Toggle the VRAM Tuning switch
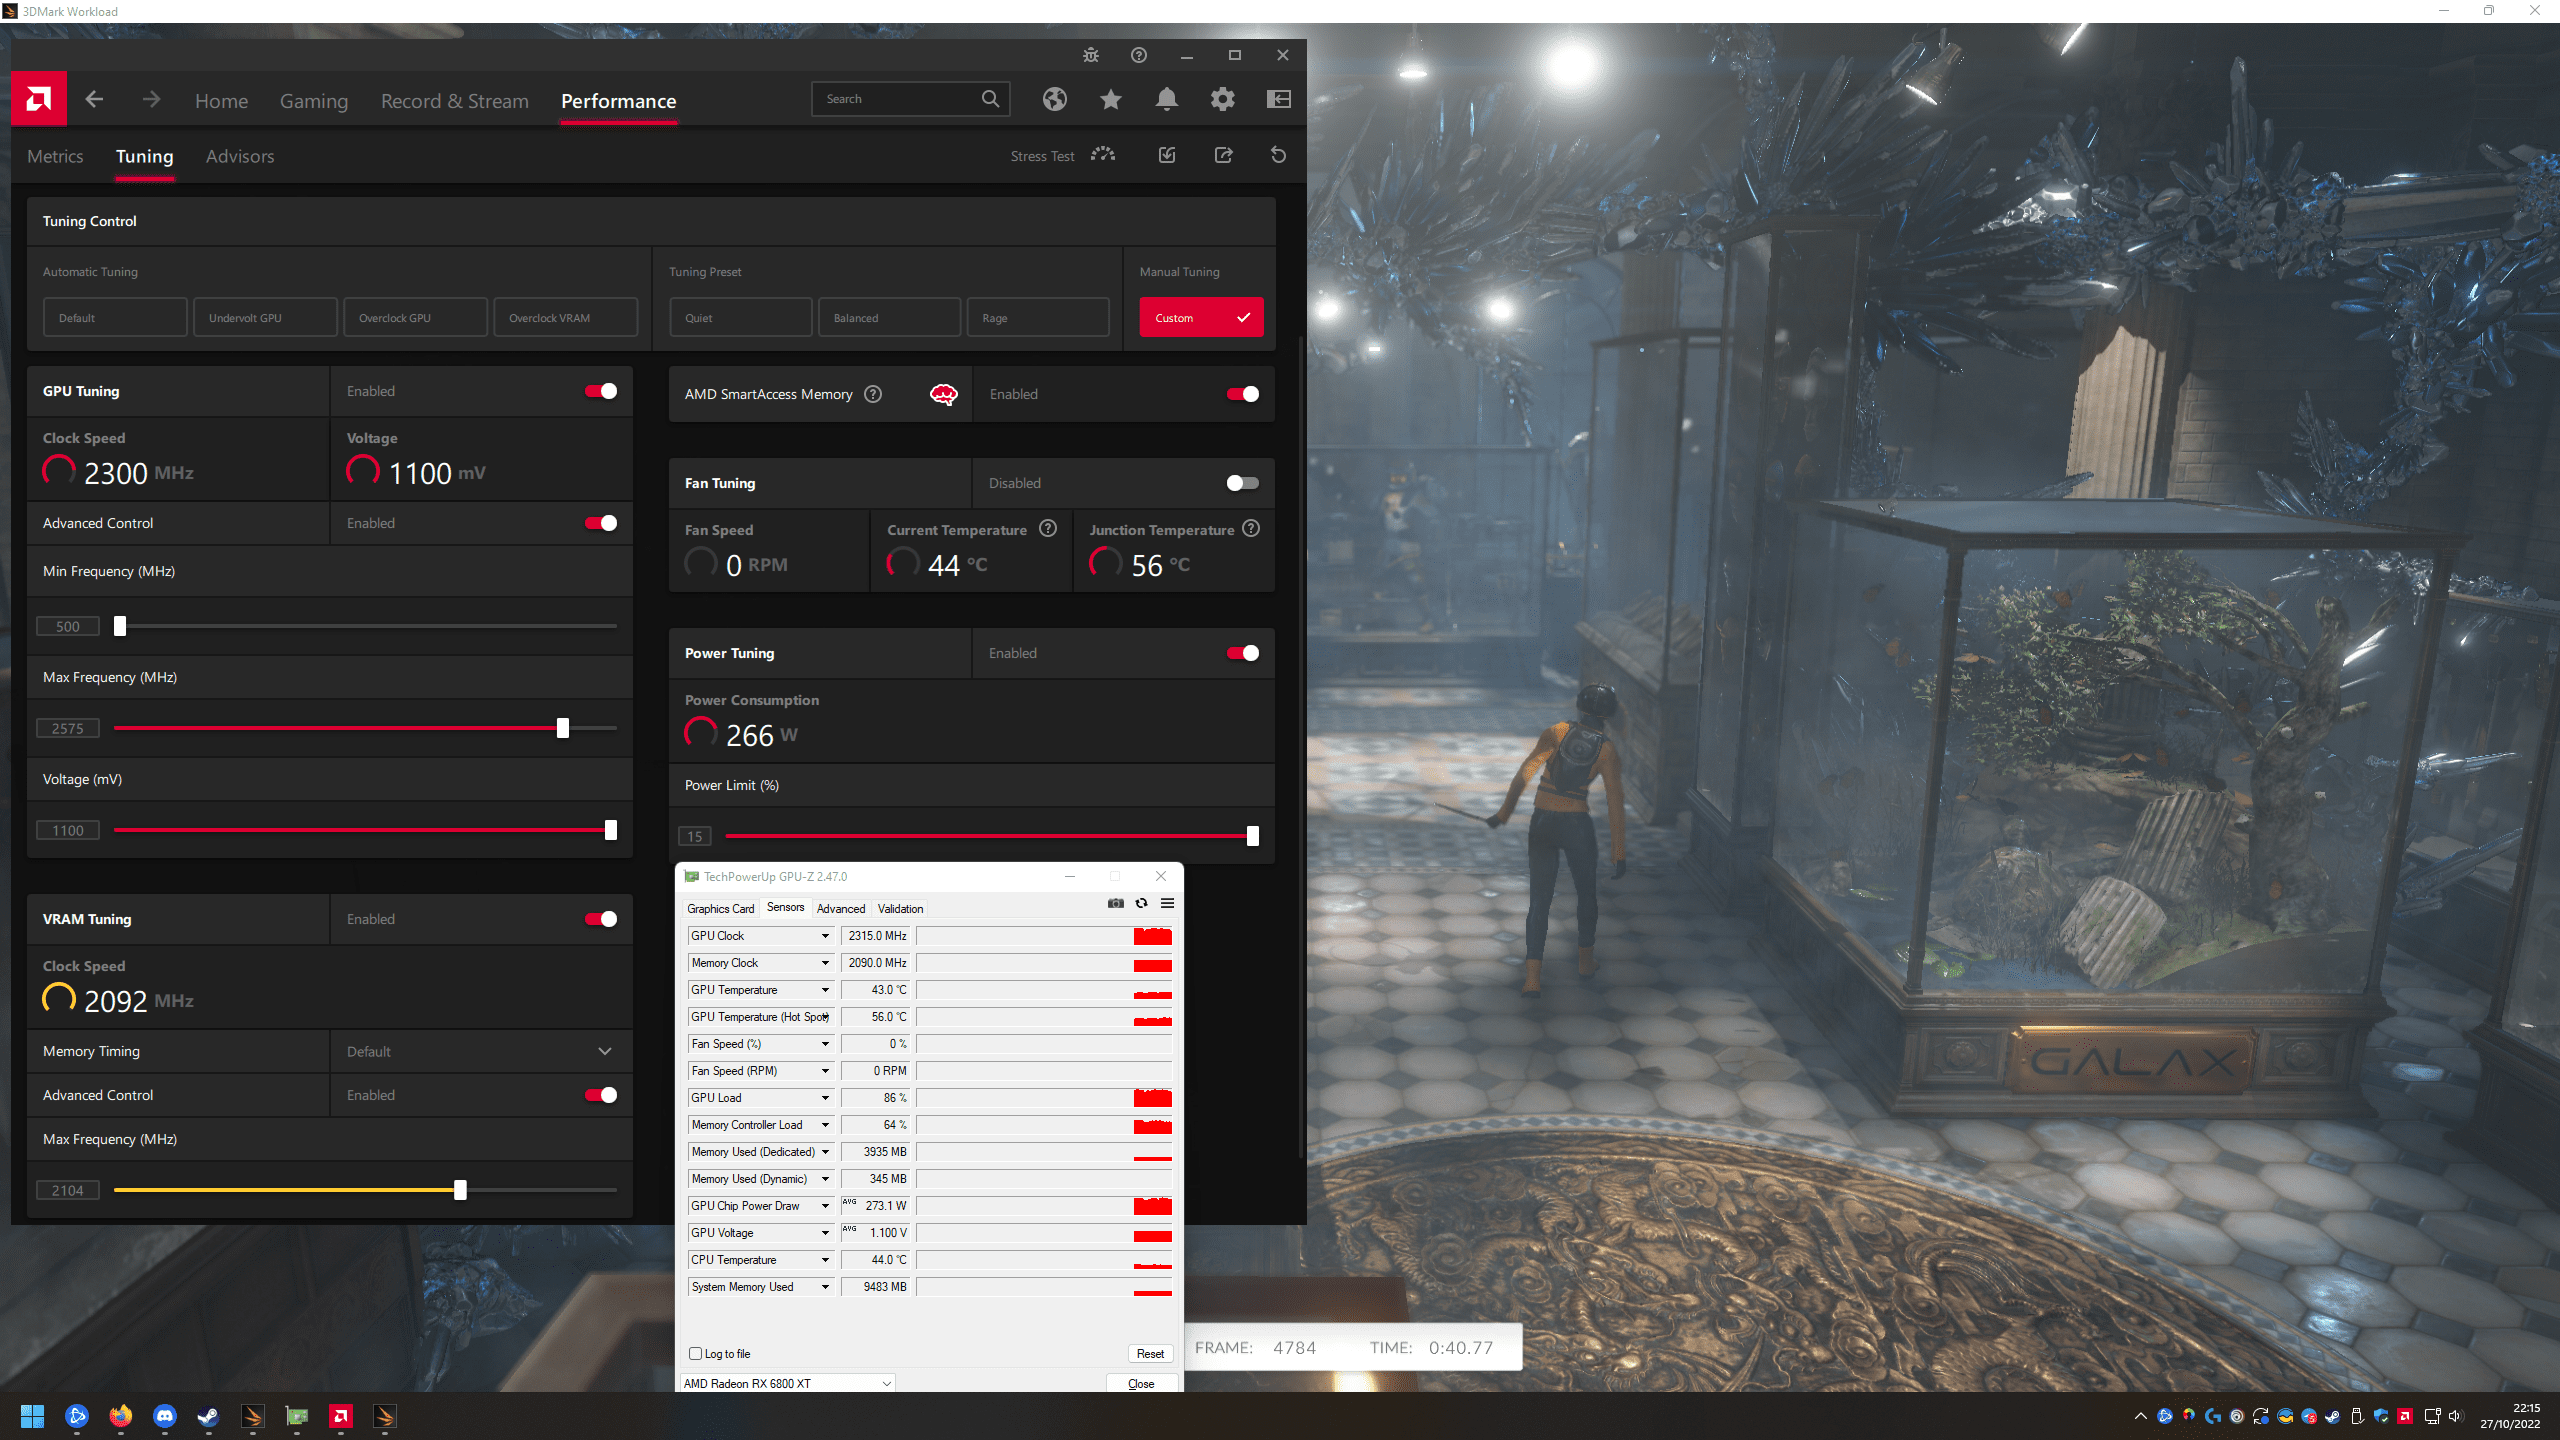The height and width of the screenshot is (1440, 2560). [x=601, y=919]
